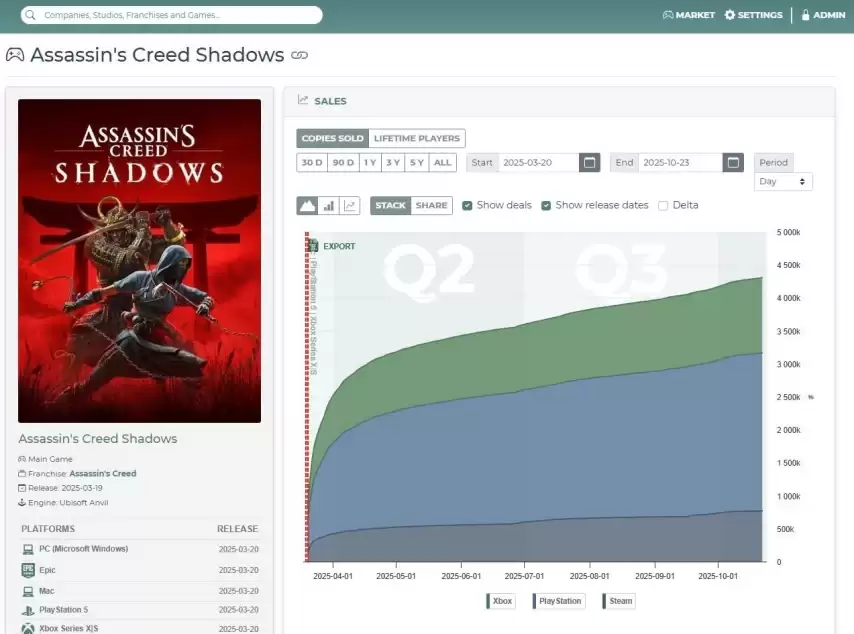
Task: Click the PlayStation 5 platform name
Action: point(63,609)
